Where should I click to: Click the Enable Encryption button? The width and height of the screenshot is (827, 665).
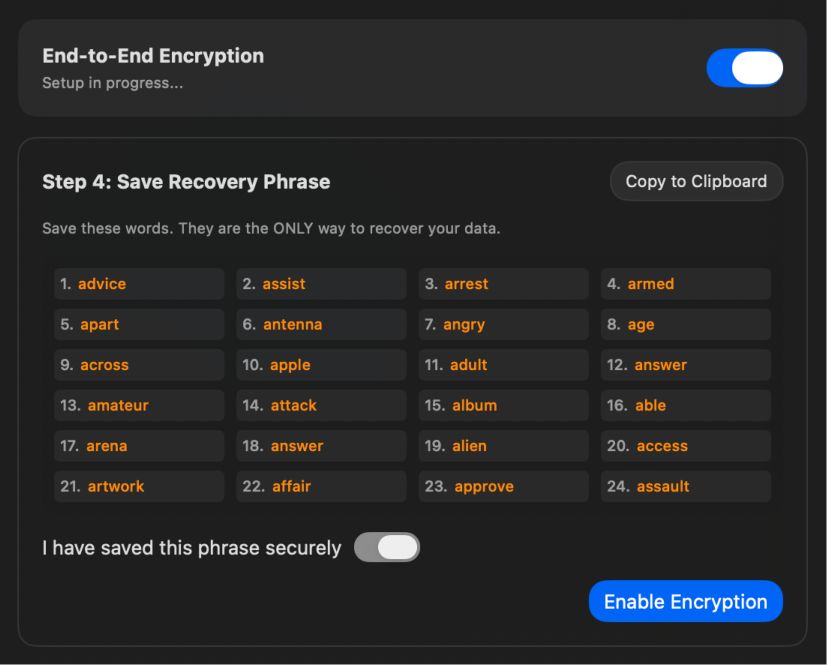point(685,601)
